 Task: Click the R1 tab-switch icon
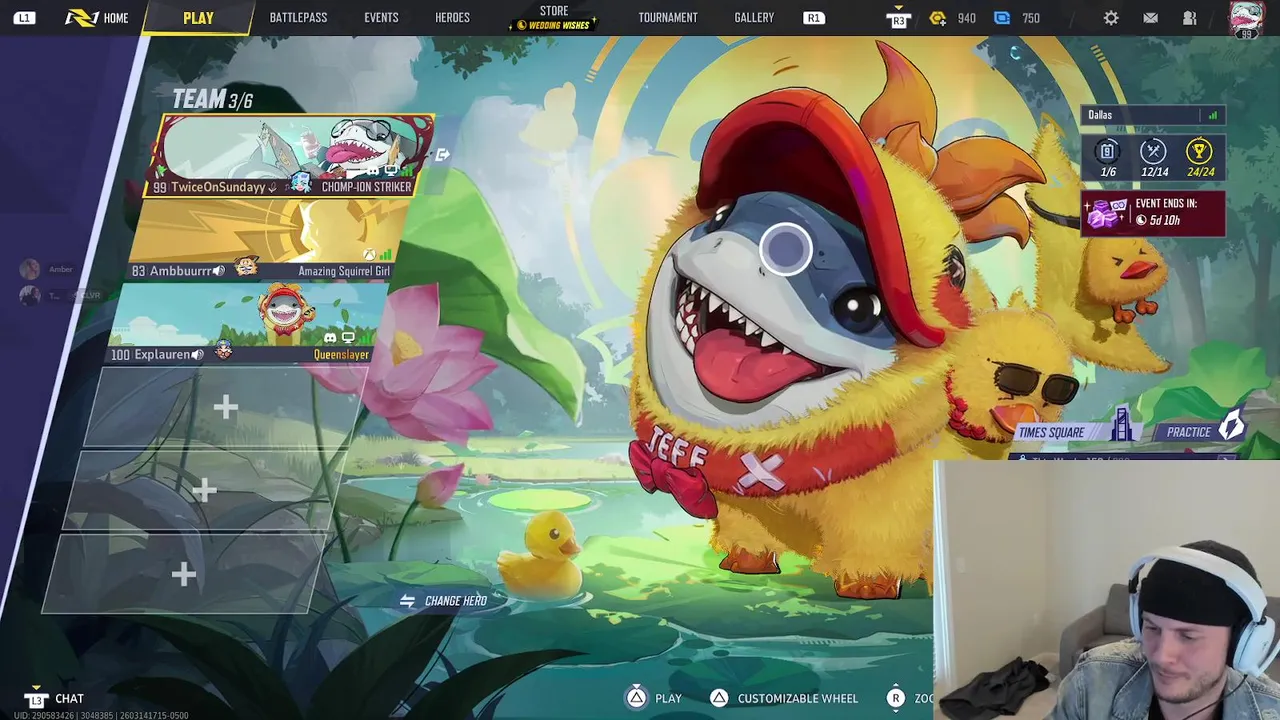[x=814, y=18]
